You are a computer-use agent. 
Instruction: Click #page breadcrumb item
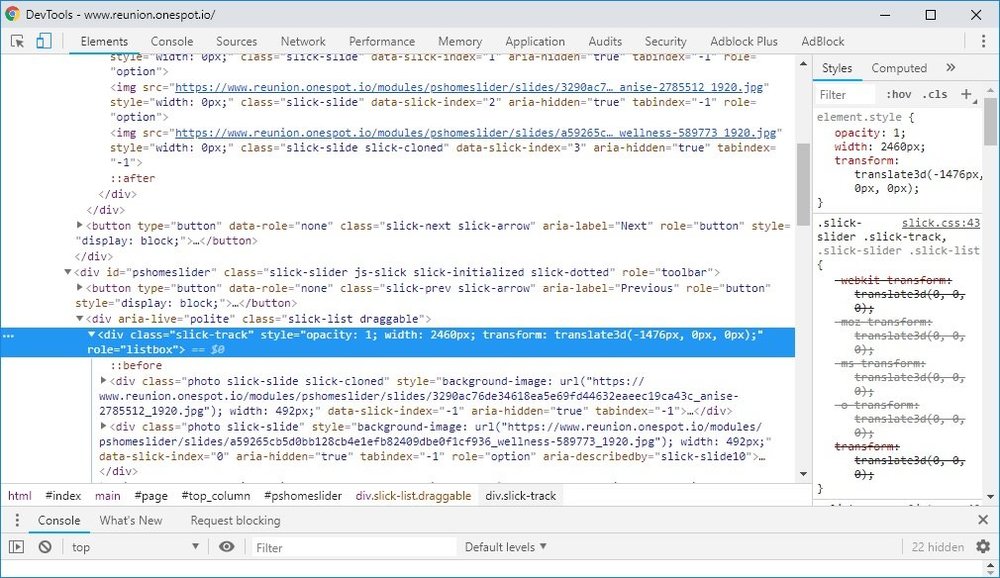(151, 496)
